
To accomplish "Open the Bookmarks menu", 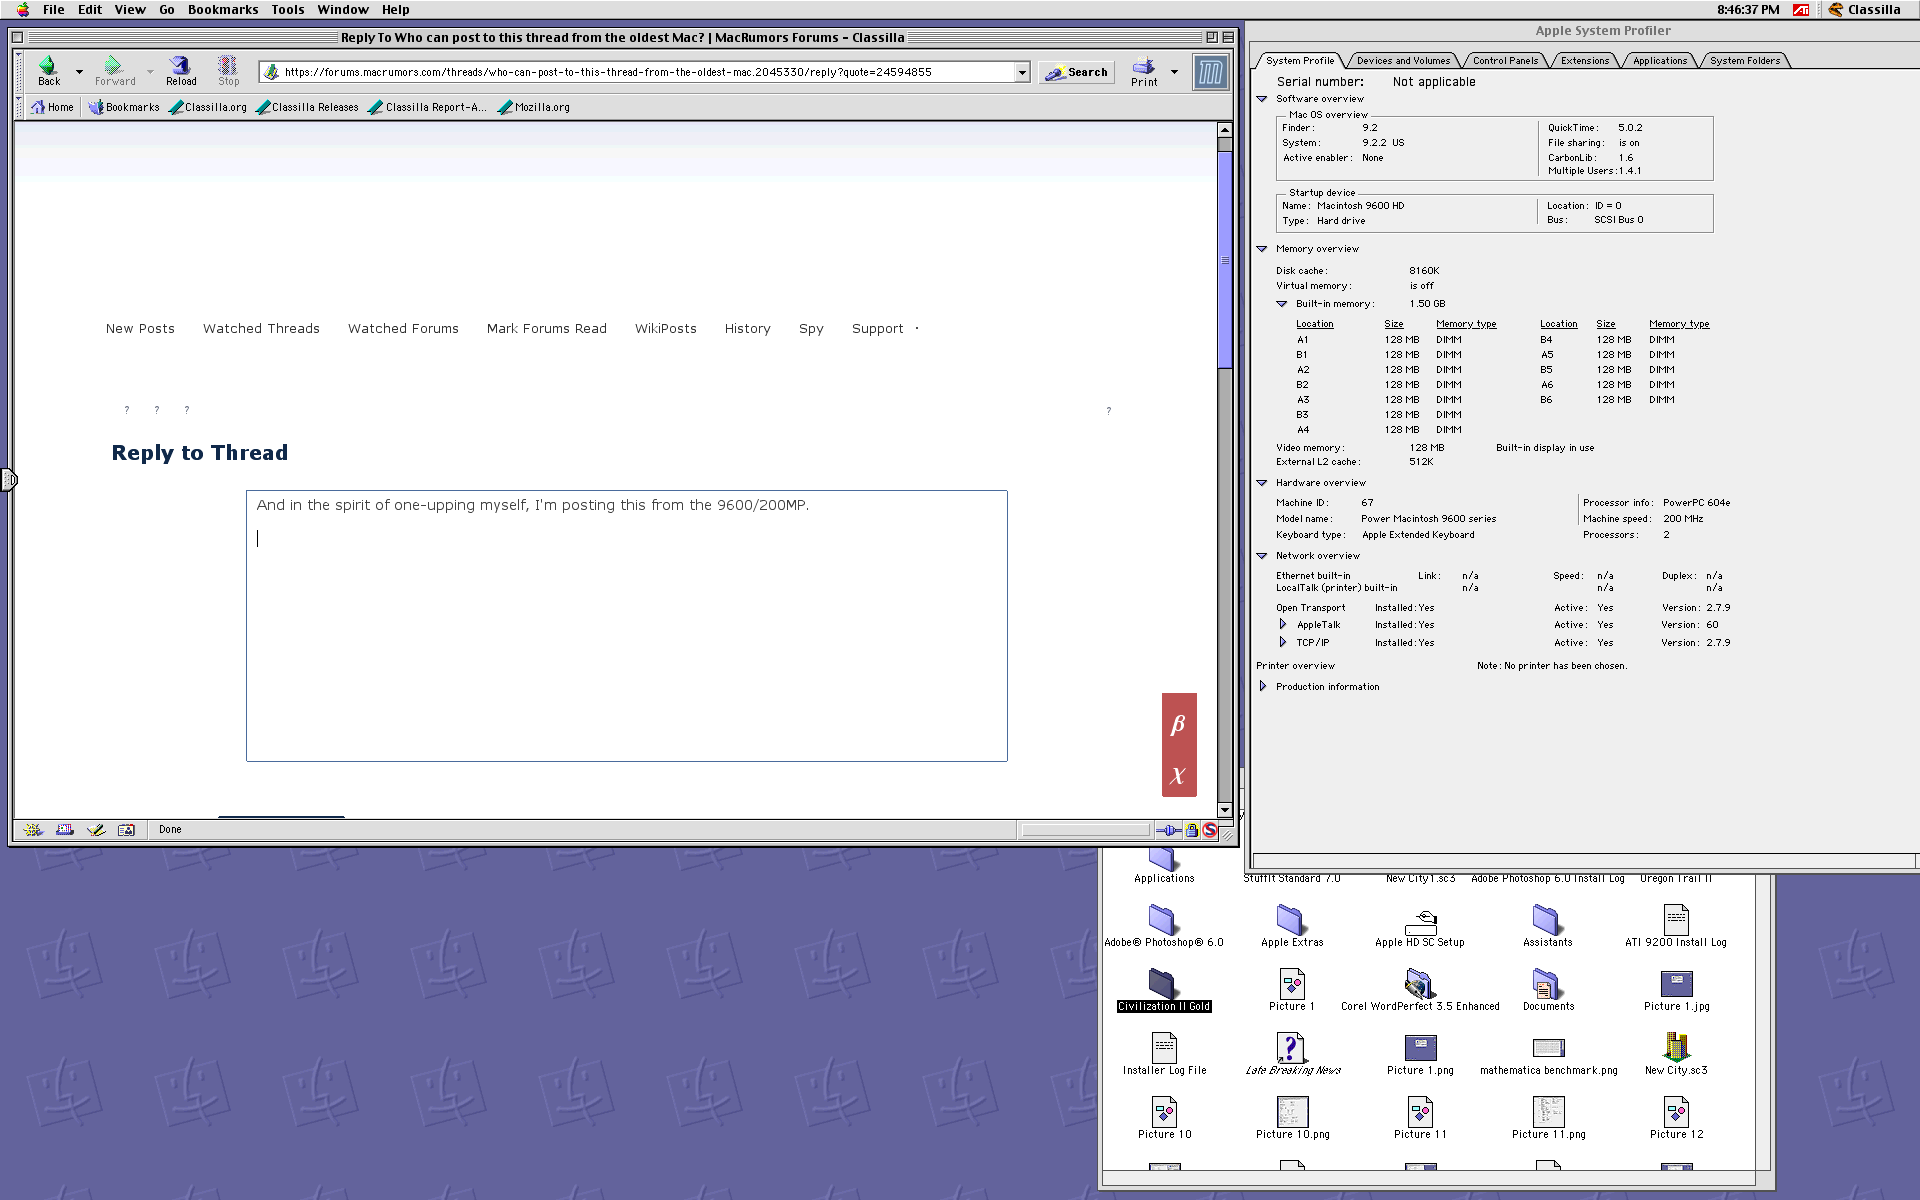I will [222, 10].
